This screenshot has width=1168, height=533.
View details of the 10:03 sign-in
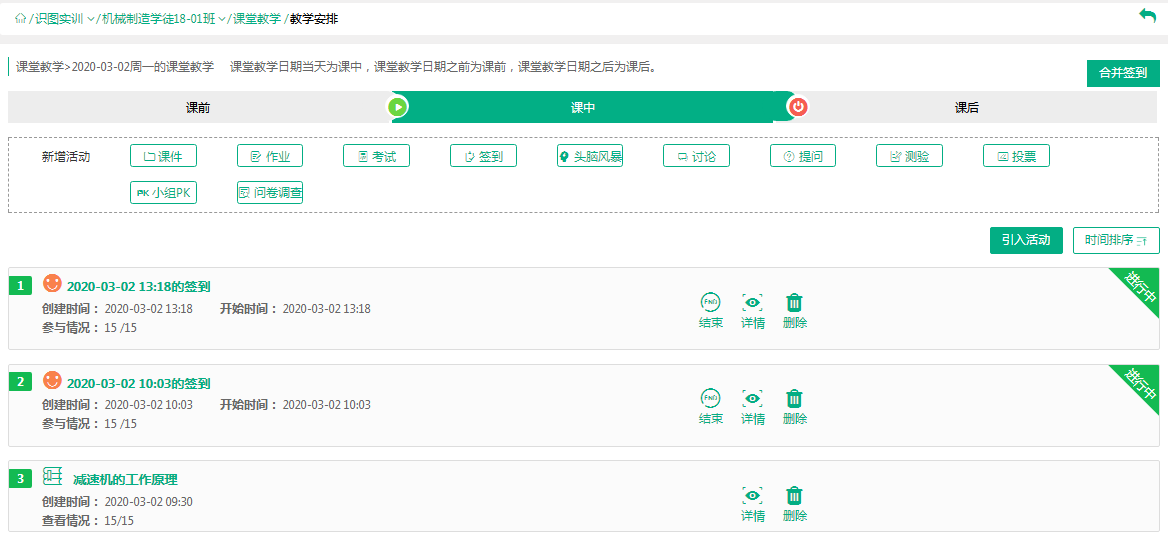[752, 406]
